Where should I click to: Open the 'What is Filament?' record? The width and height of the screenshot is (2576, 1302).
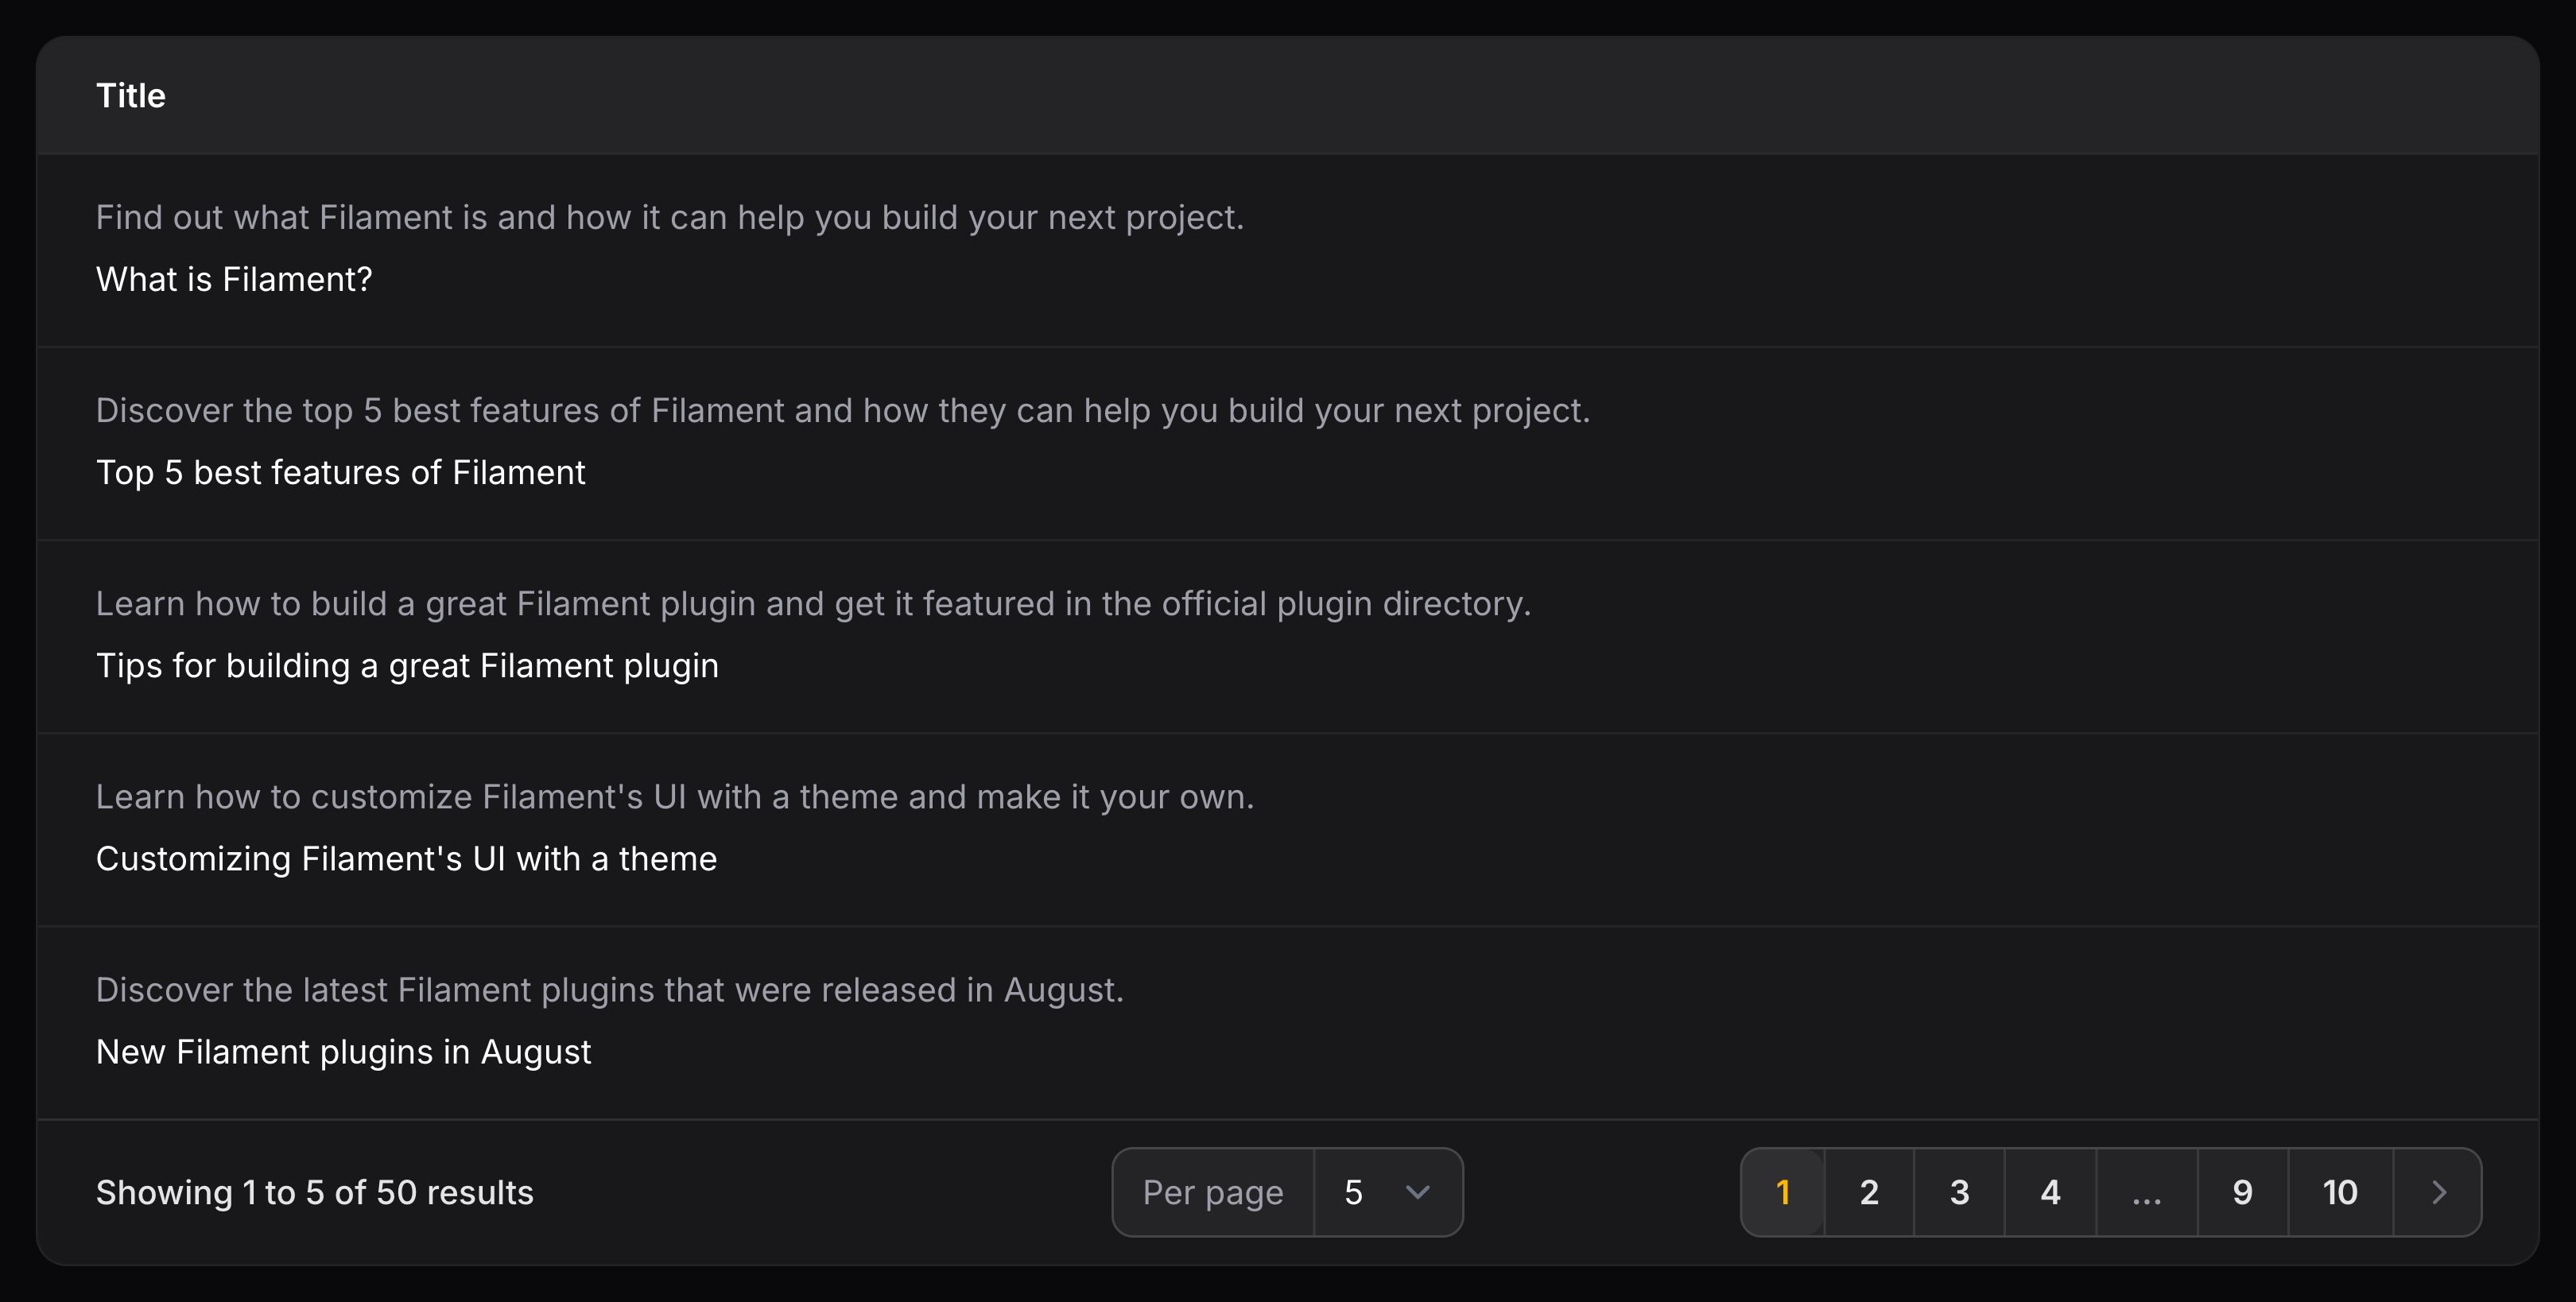(x=233, y=279)
